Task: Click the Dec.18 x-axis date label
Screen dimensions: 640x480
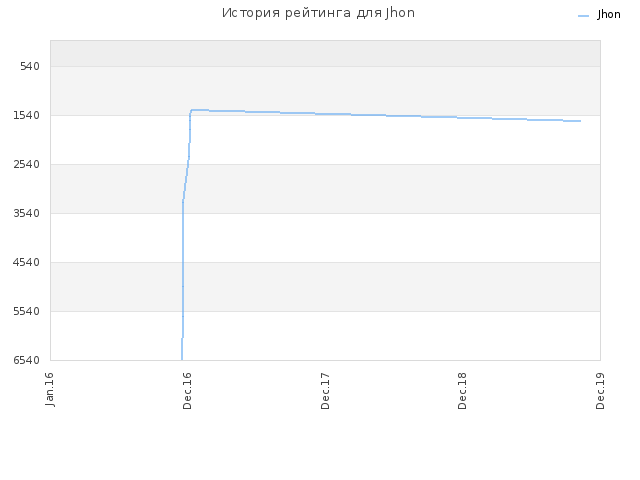Action: coord(462,391)
